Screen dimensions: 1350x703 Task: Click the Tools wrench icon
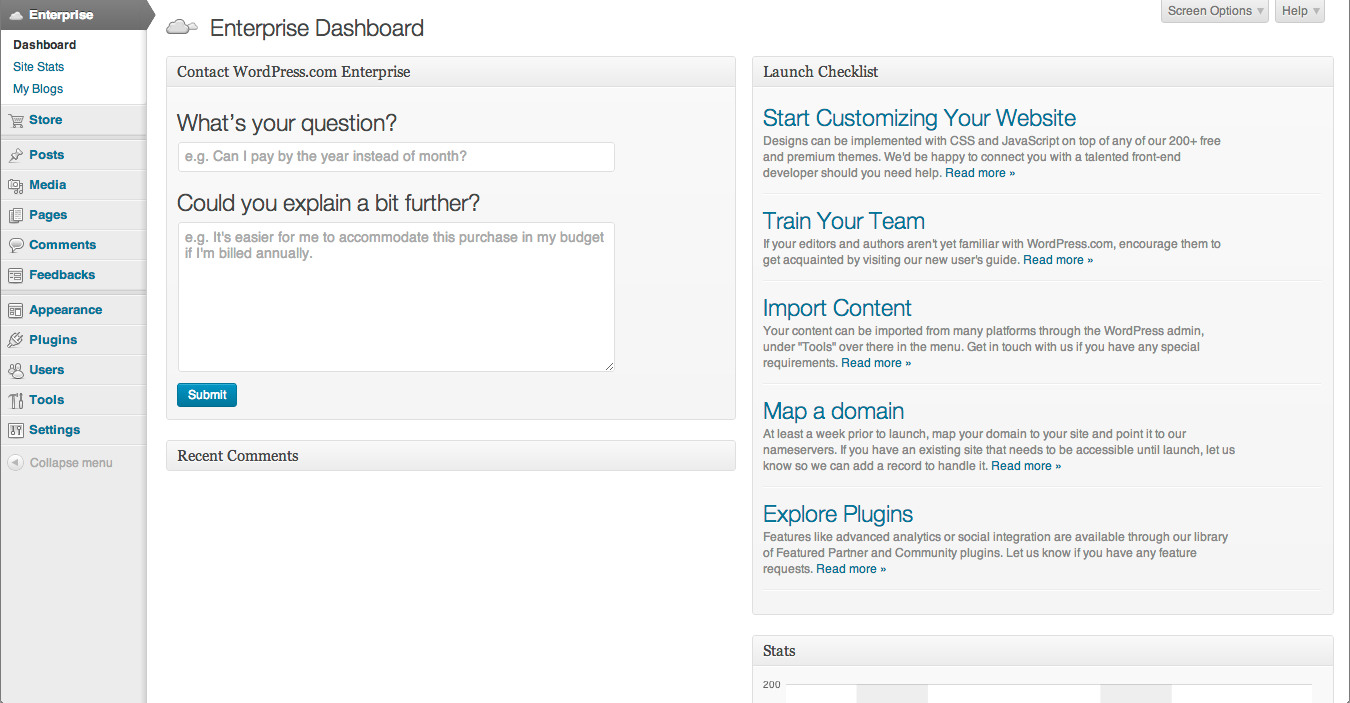click(16, 400)
